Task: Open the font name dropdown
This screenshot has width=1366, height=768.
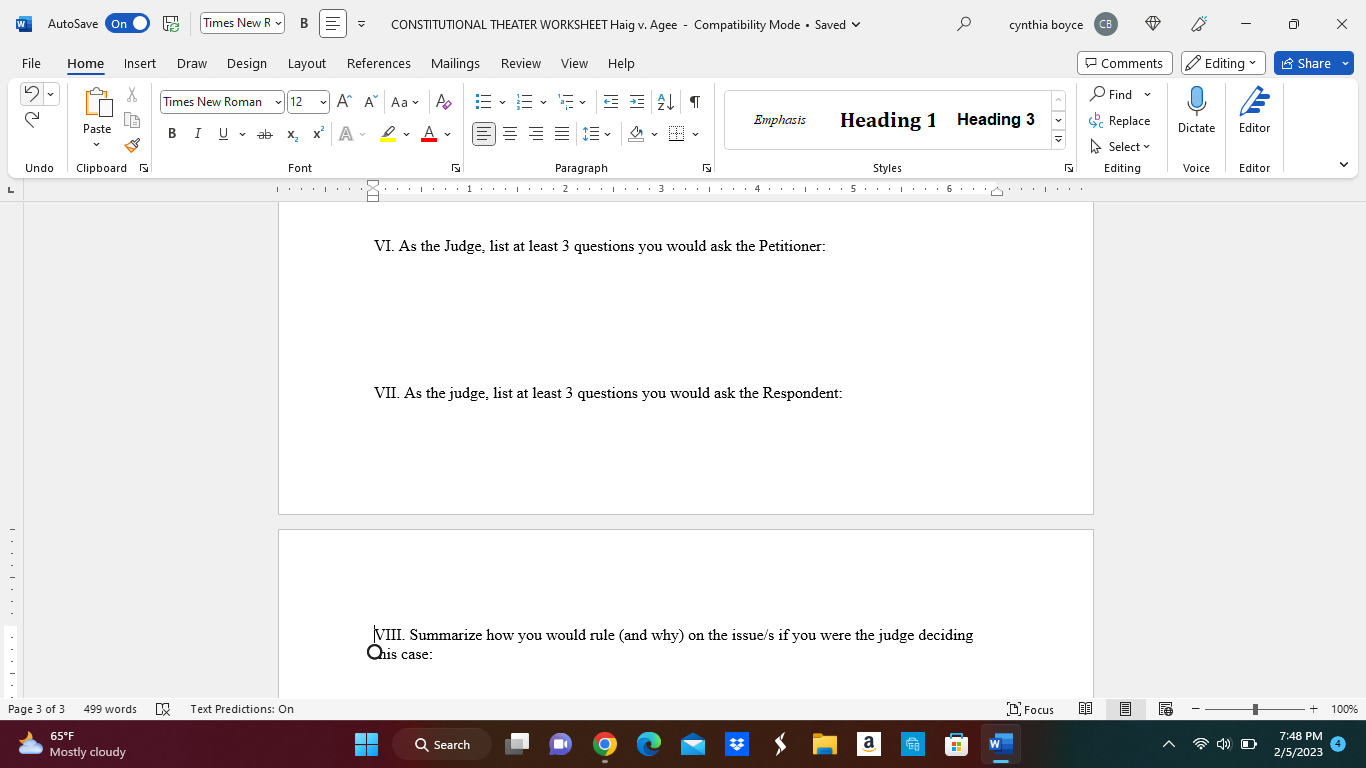Action: click(x=278, y=102)
